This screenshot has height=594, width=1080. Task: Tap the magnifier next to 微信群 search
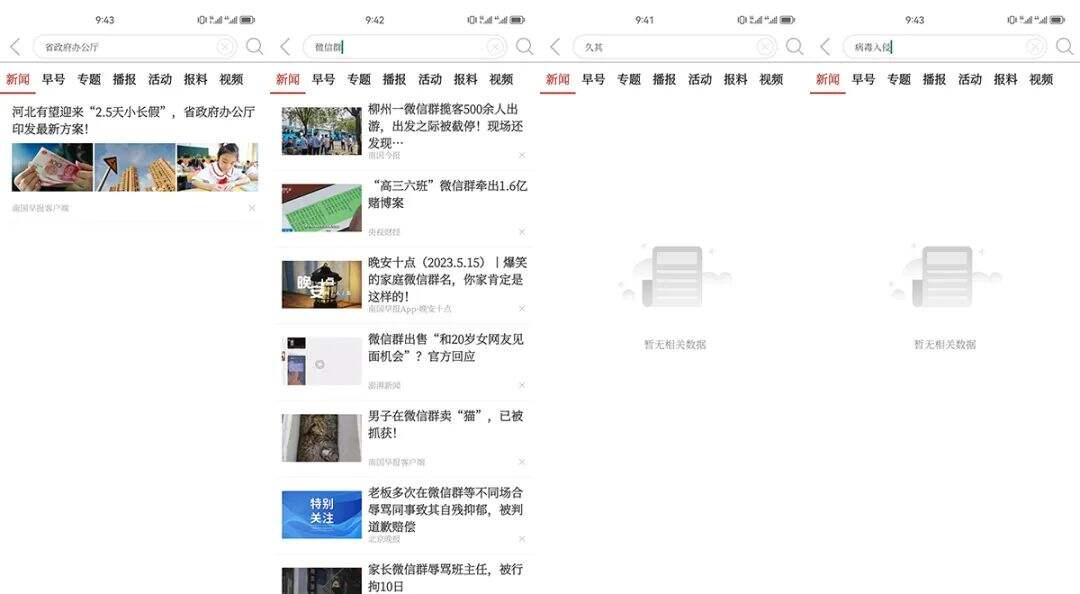[x=524, y=47]
